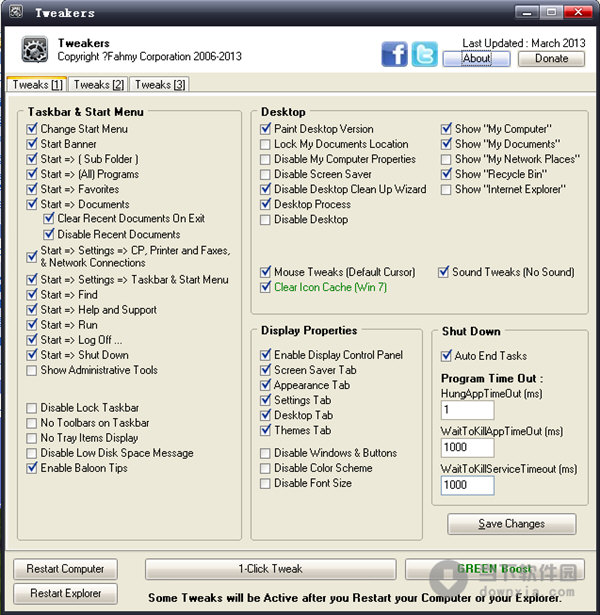Toggle Desktop Process checkbox
This screenshot has width=600, height=615.
[265, 204]
